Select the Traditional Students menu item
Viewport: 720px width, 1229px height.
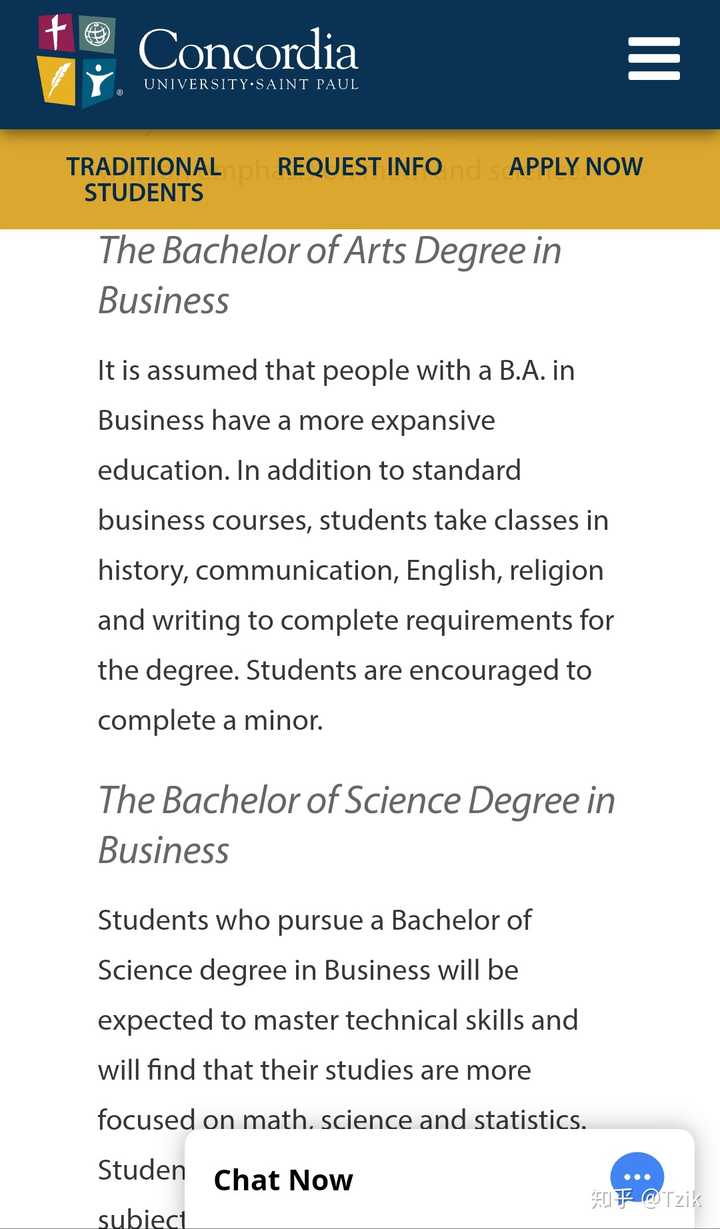point(144,179)
